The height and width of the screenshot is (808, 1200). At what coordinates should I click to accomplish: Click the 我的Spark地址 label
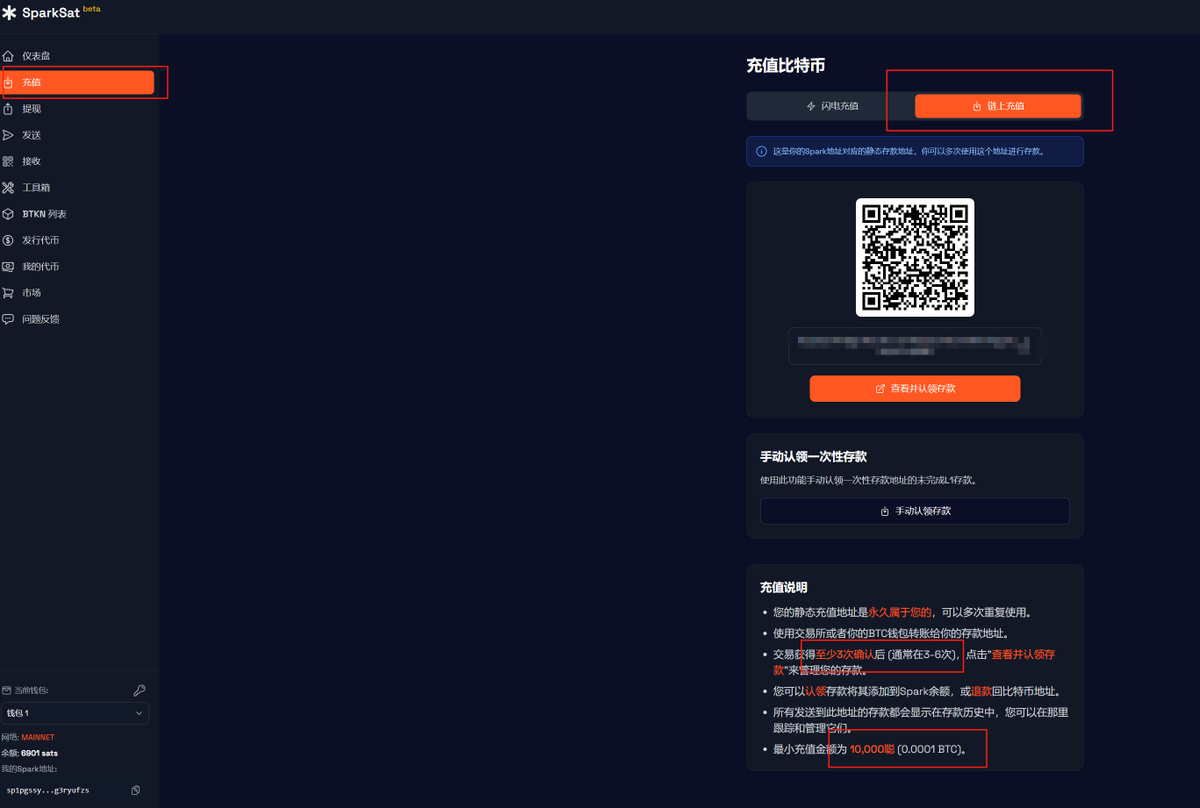(29, 769)
